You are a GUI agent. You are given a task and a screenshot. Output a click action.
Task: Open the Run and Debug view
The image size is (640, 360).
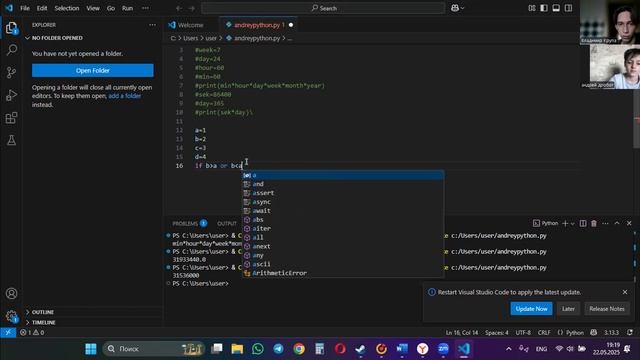11,95
